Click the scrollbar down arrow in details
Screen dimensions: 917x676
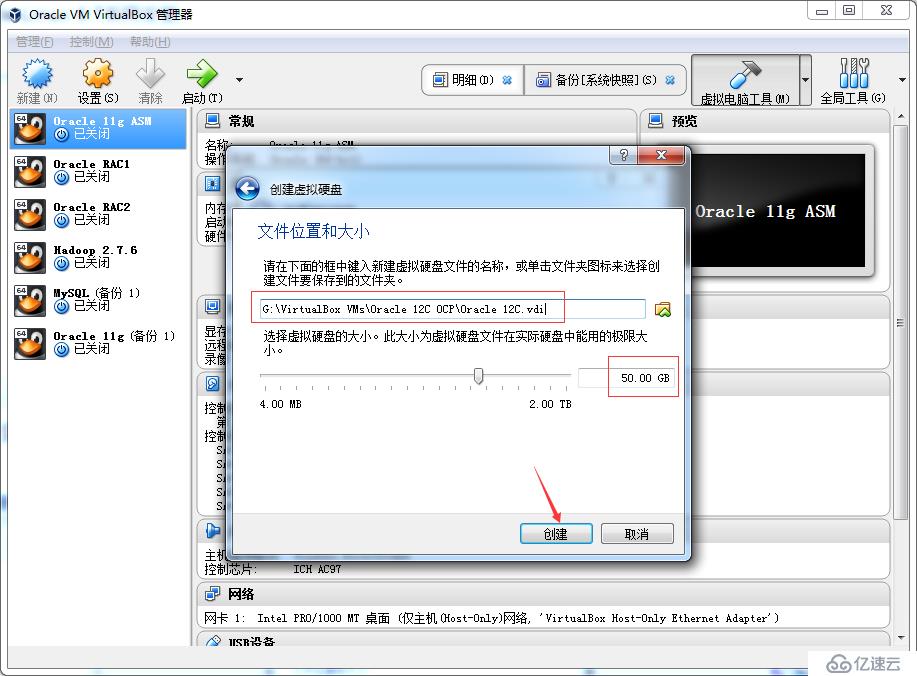tap(901, 637)
